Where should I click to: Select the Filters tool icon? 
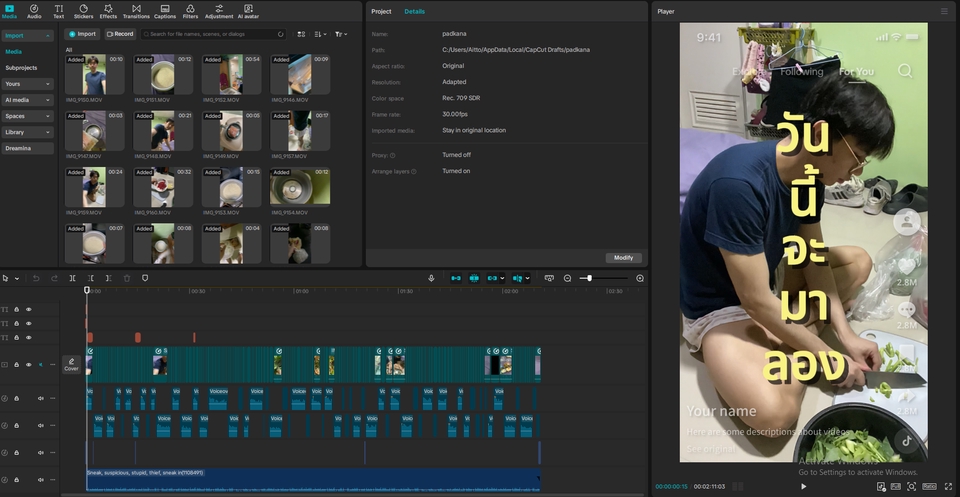pos(190,11)
